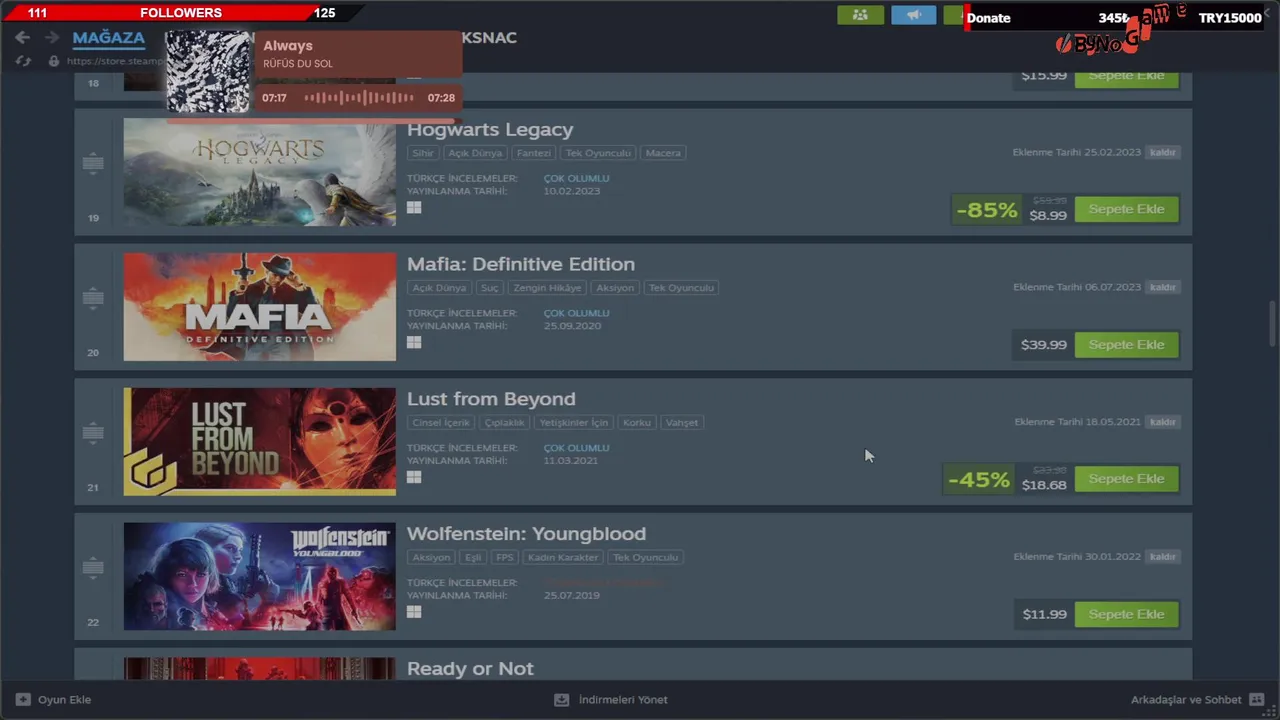Screen dimensions: 1280x720
Task: Remove Wolfenstein: Youngblood with kaldır
Action: point(1162,557)
